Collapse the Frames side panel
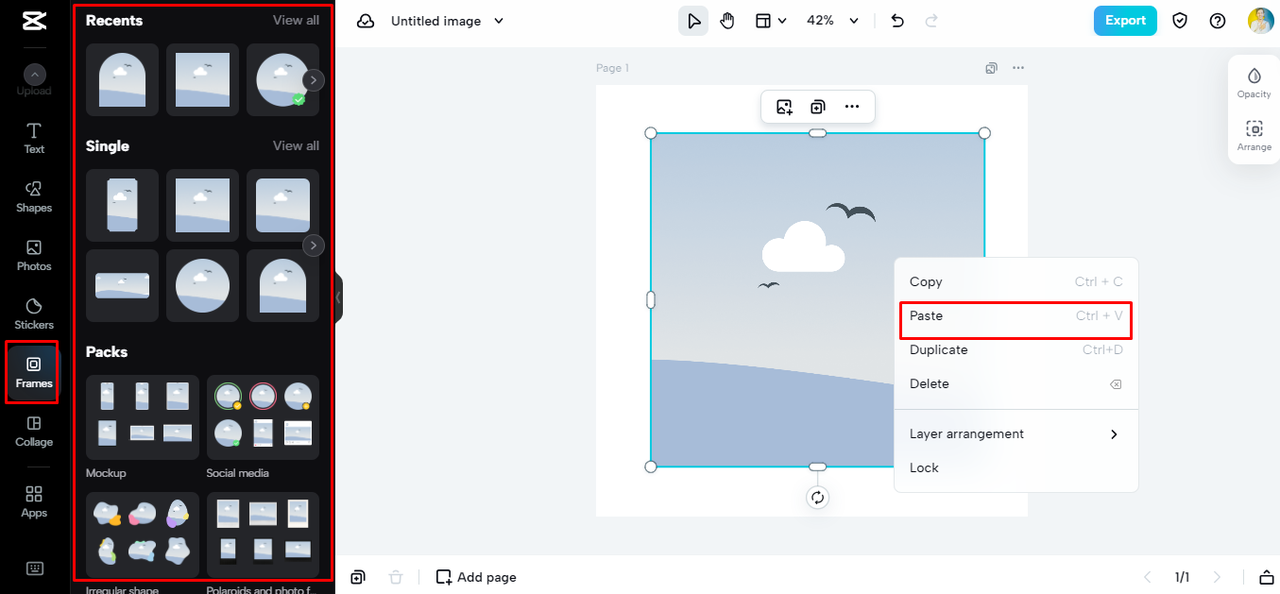This screenshot has height=594, width=1280. click(338, 297)
